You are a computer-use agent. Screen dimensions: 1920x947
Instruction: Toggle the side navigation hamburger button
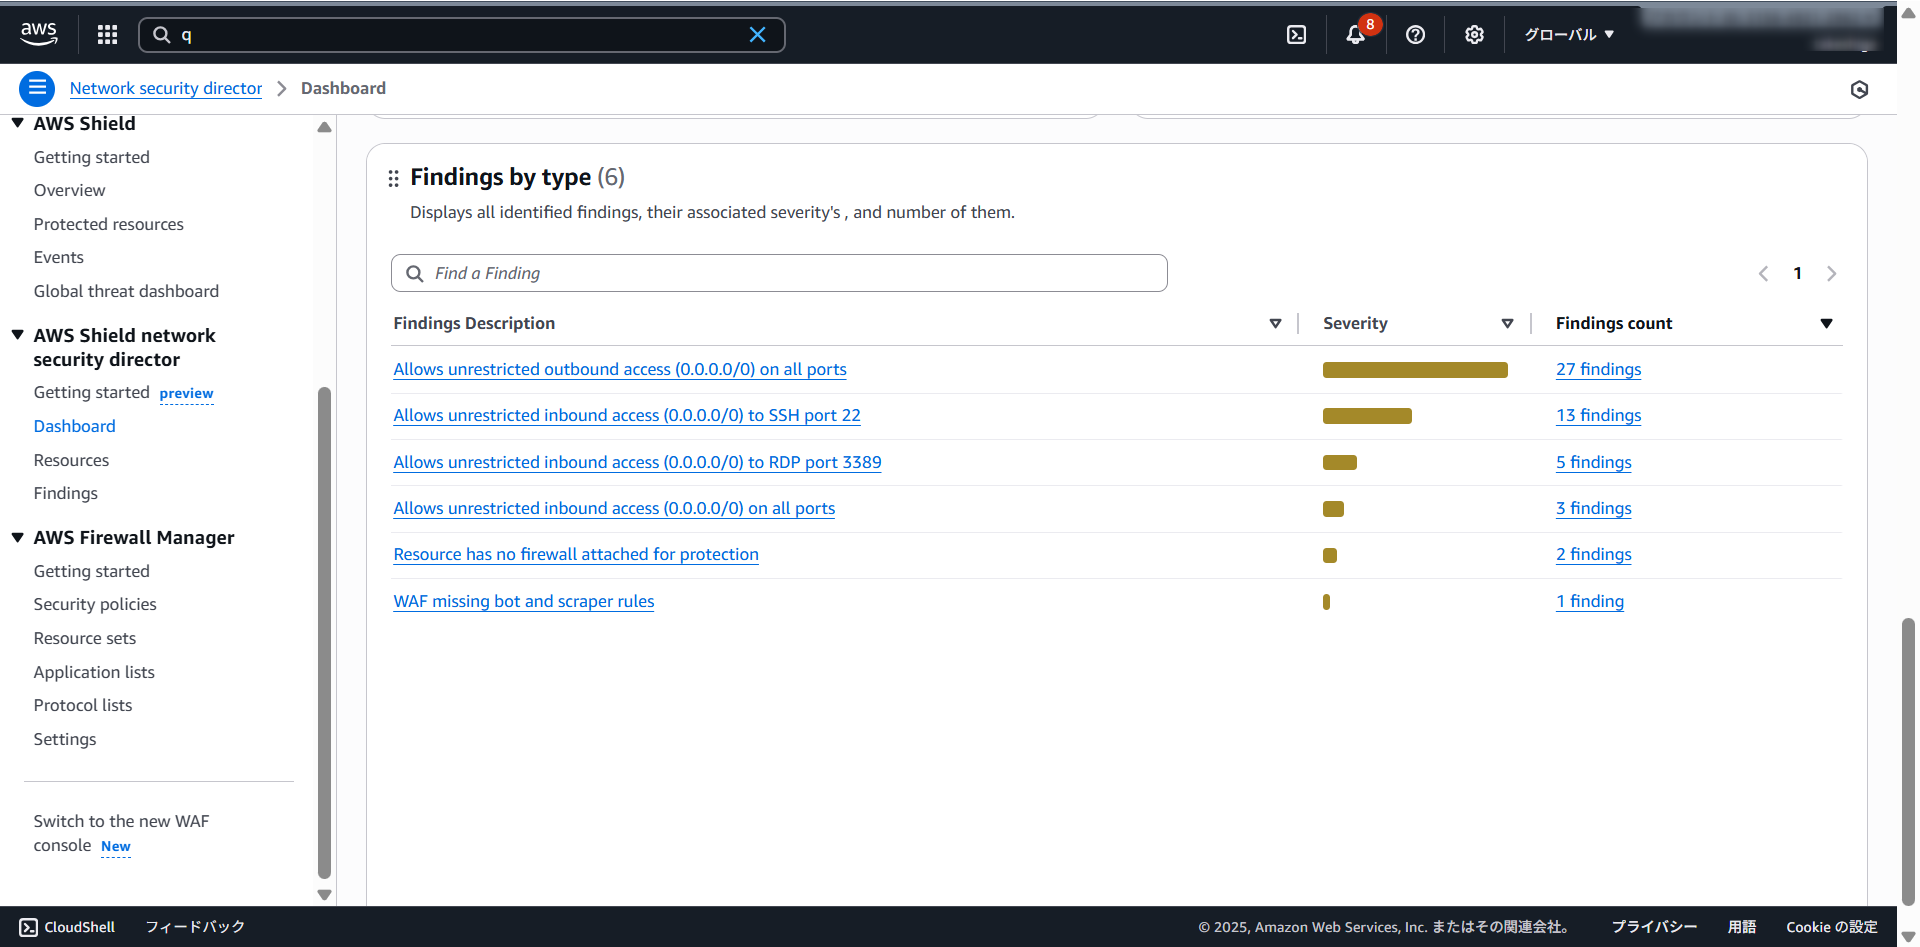37,88
